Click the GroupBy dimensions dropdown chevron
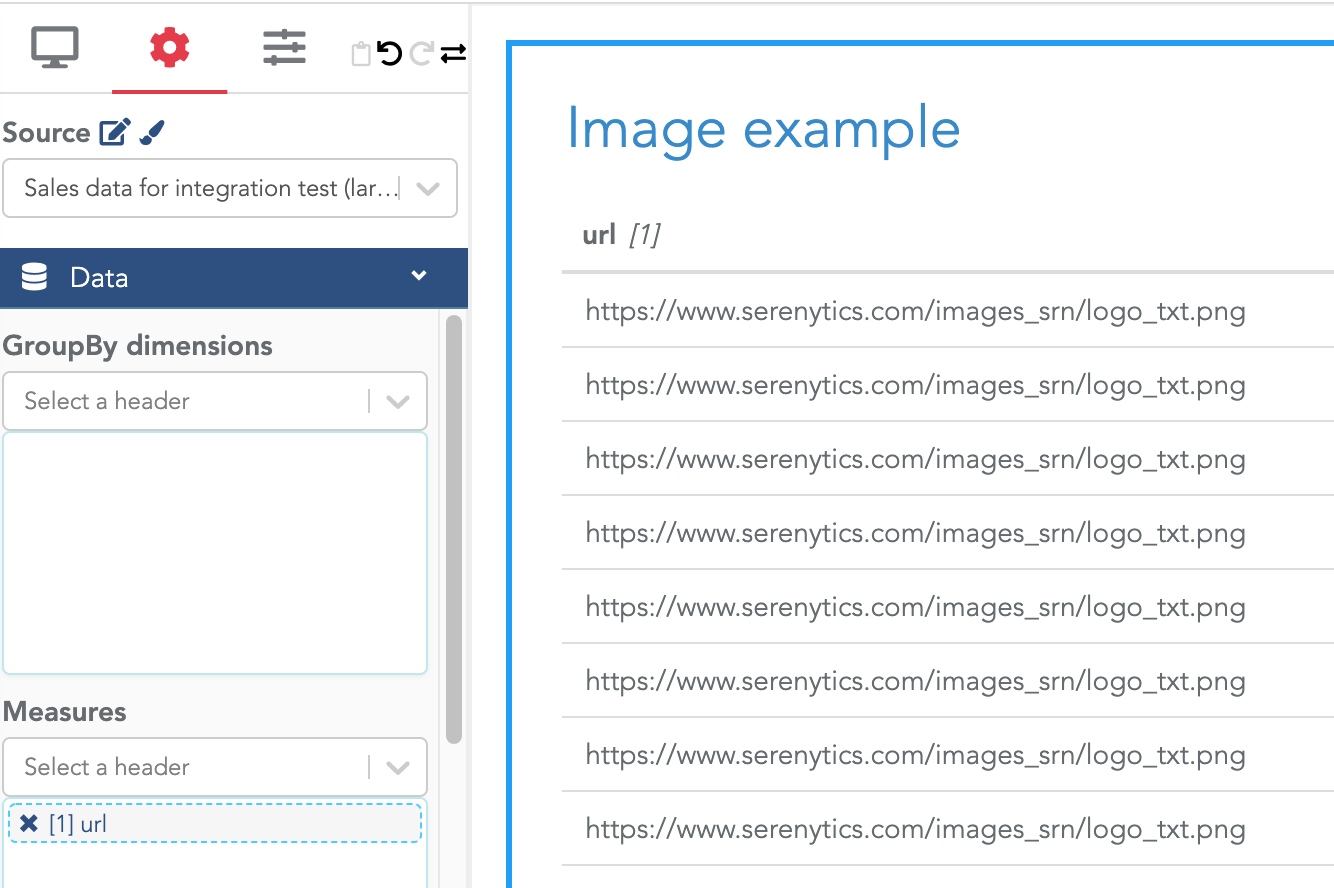The height and width of the screenshot is (888, 1334). click(398, 402)
